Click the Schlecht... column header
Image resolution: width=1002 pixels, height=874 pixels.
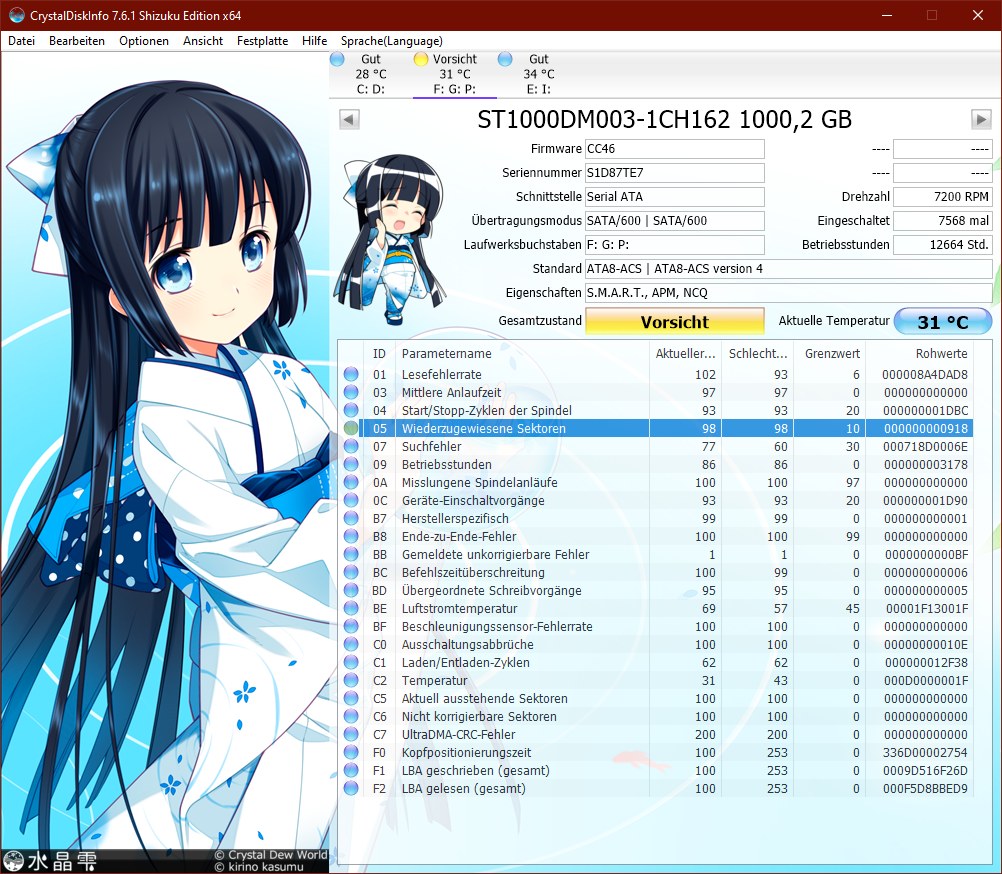(x=758, y=353)
